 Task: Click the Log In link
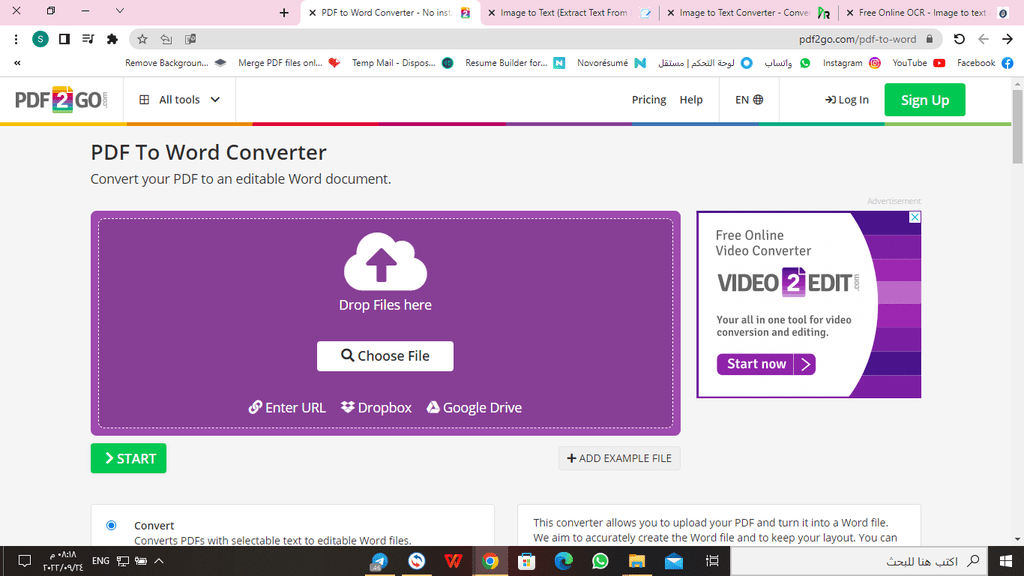pos(846,100)
